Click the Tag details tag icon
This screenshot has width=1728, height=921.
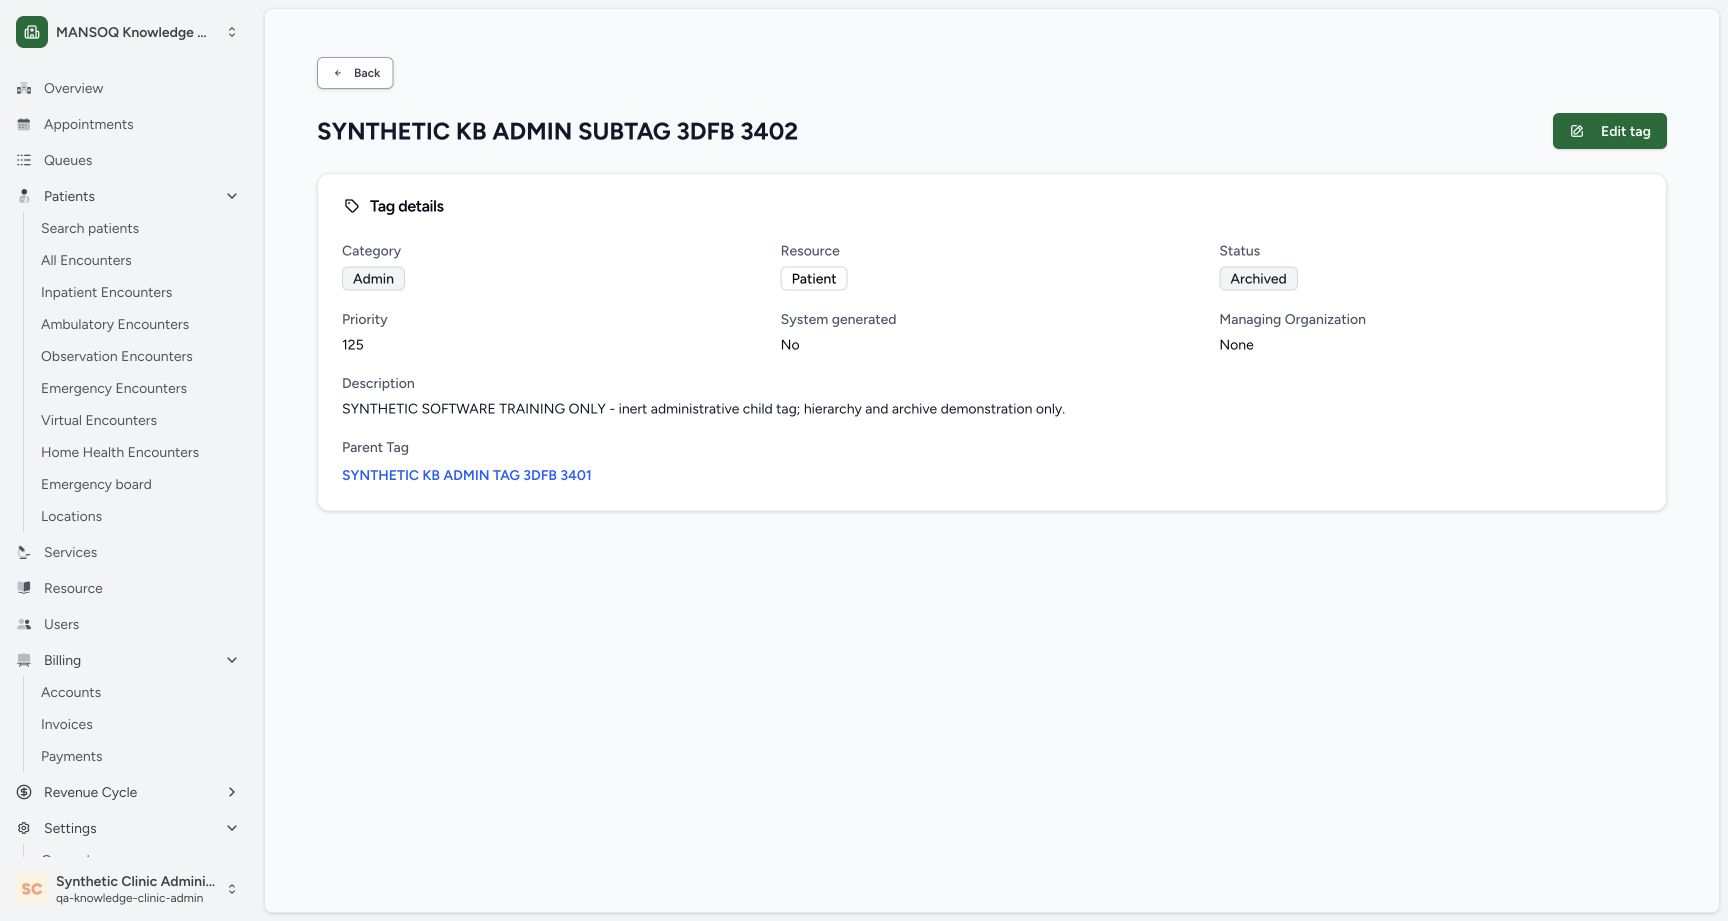click(352, 206)
